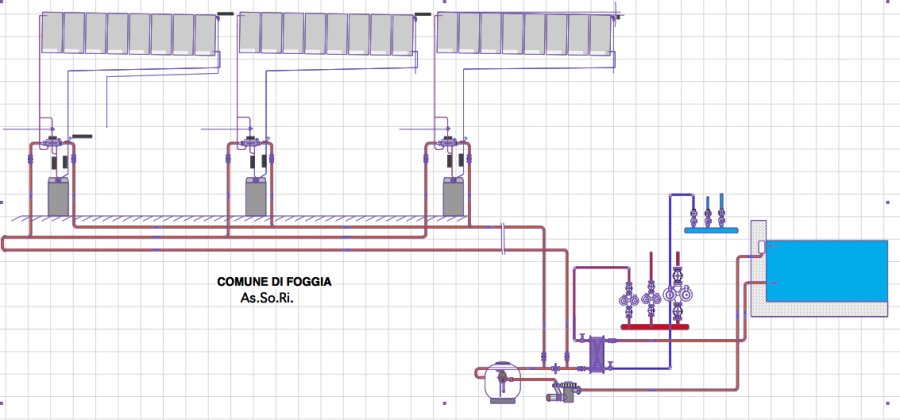Select the middle solar collector array

[x=327, y=33]
